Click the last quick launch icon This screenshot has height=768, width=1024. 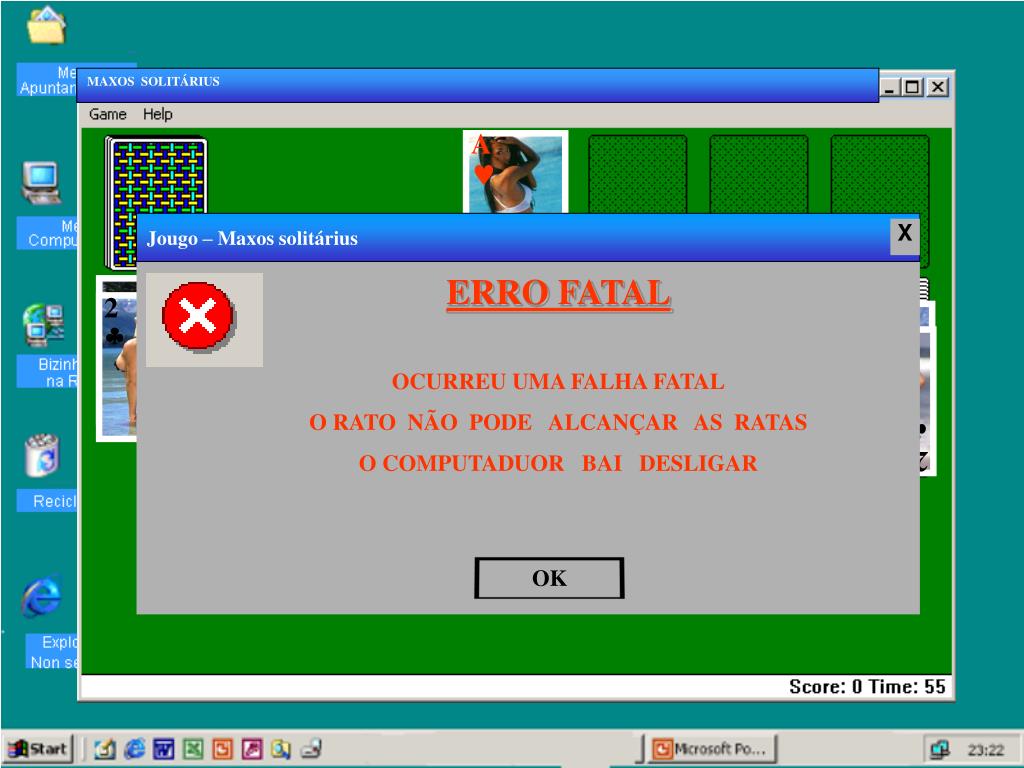point(312,749)
